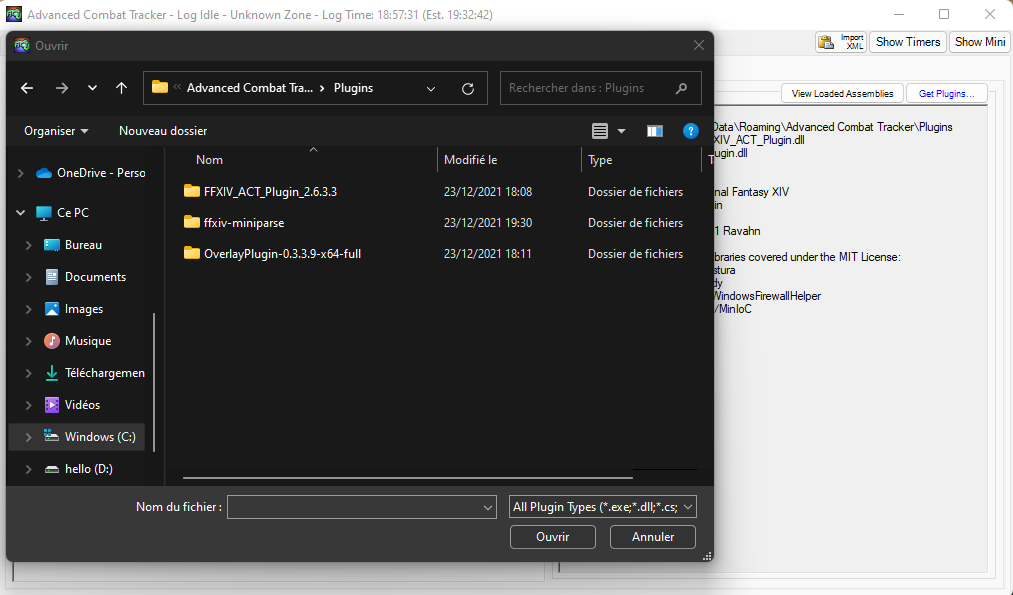Select the FFXIV_ACT_Plugin_2.6.3.3 folder icon
Image resolution: width=1013 pixels, height=595 pixels.
(x=192, y=191)
